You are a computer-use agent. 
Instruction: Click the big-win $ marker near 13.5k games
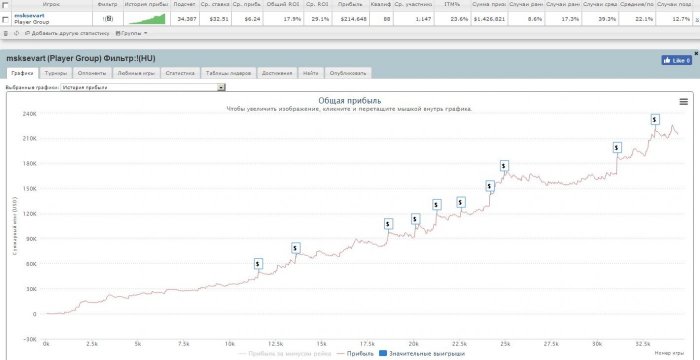[296, 248]
